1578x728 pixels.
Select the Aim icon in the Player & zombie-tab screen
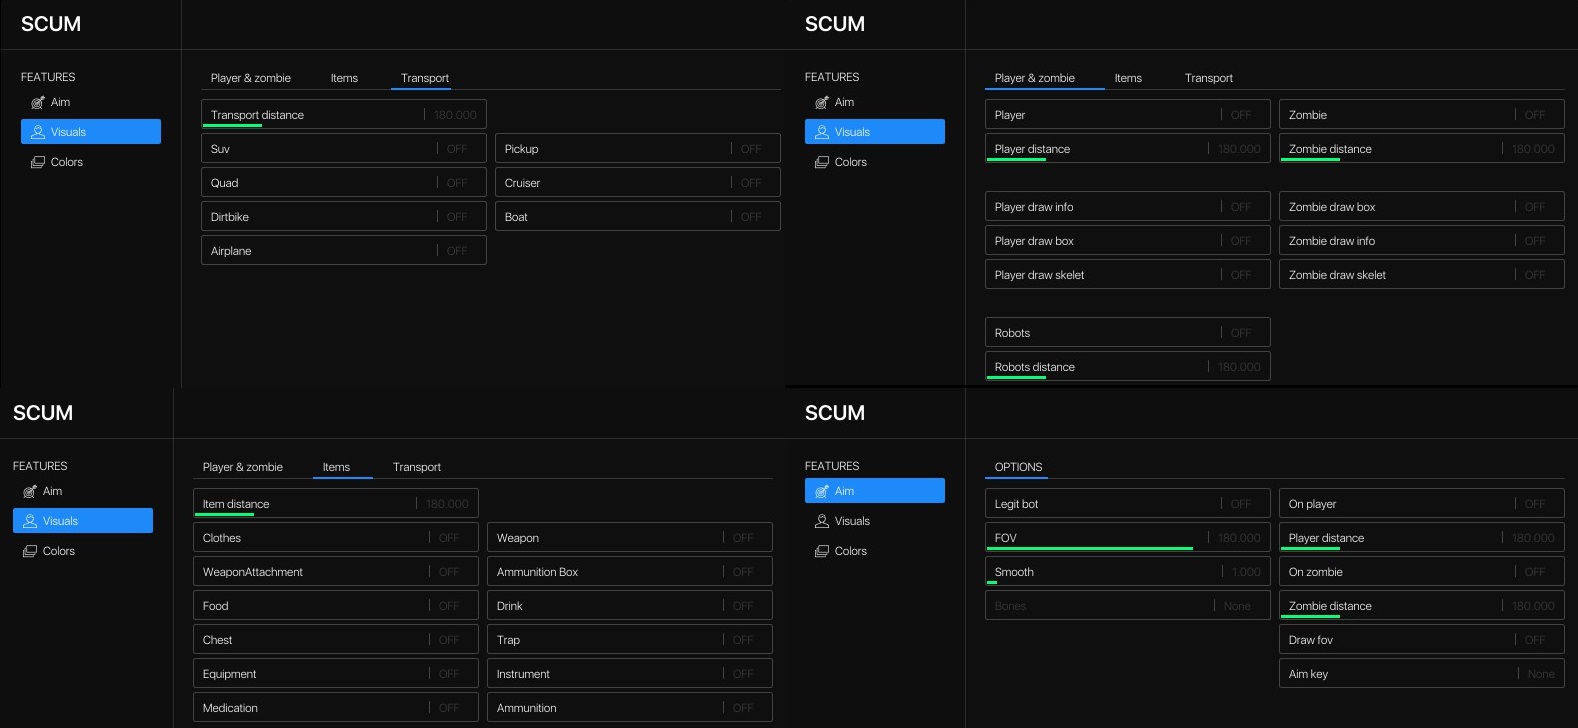[x=822, y=102]
